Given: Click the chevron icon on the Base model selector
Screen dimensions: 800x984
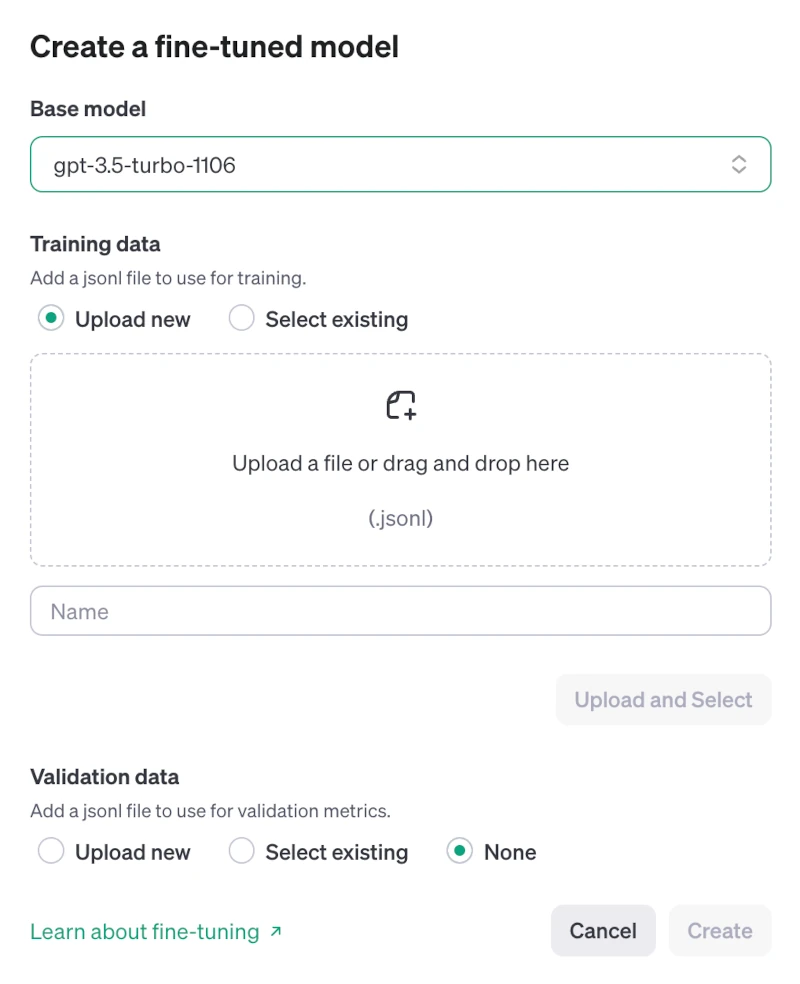Looking at the screenshot, I should coord(739,164).
